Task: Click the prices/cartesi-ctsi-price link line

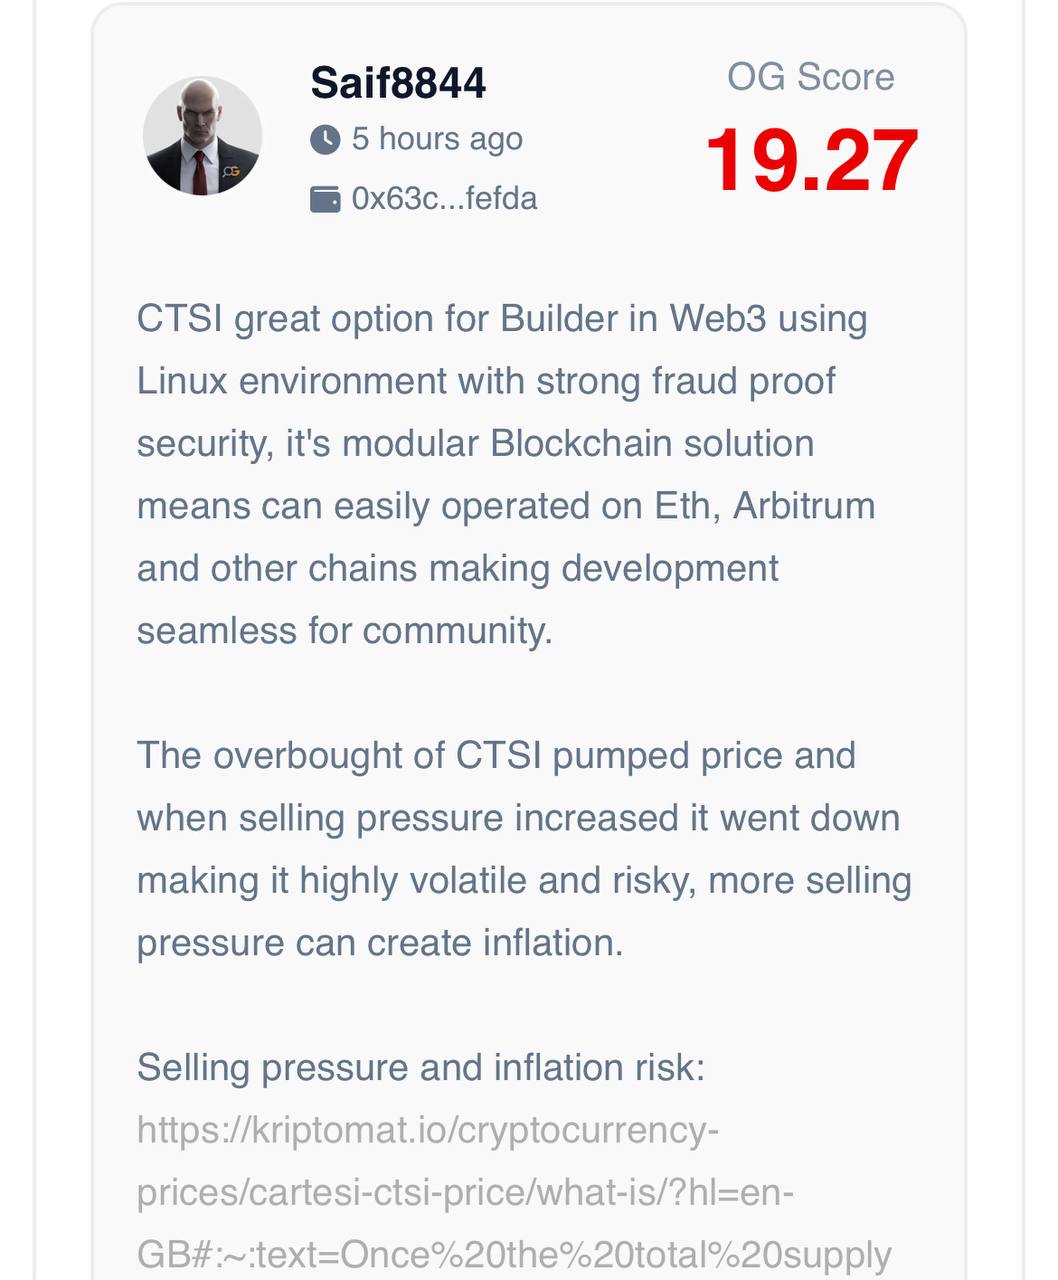Action: point(466,1193)
